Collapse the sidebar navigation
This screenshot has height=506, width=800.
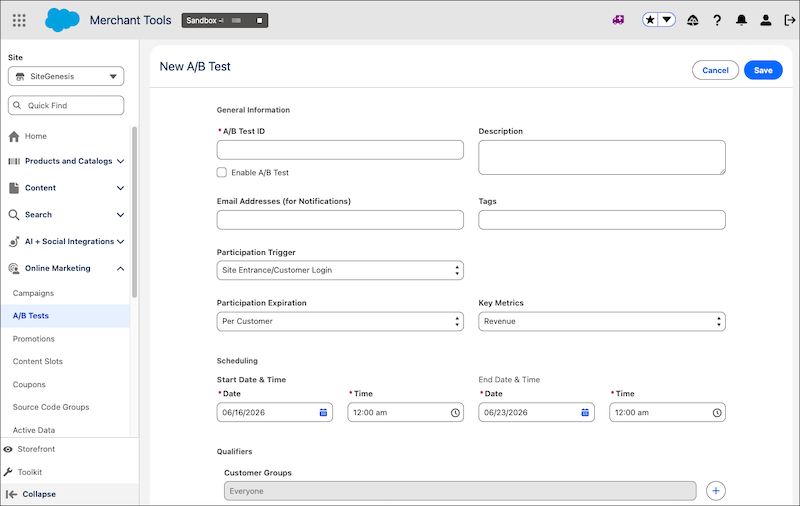pyautogui.click(x=39, y=494)
